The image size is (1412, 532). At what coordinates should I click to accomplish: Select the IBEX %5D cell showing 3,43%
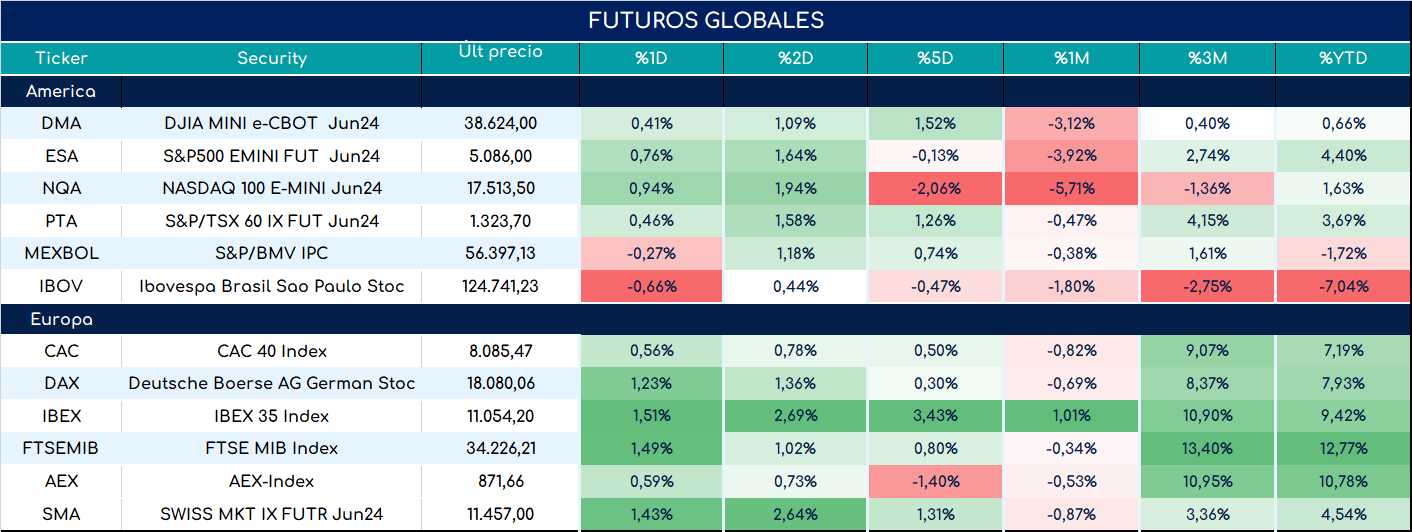coord(936,416)
